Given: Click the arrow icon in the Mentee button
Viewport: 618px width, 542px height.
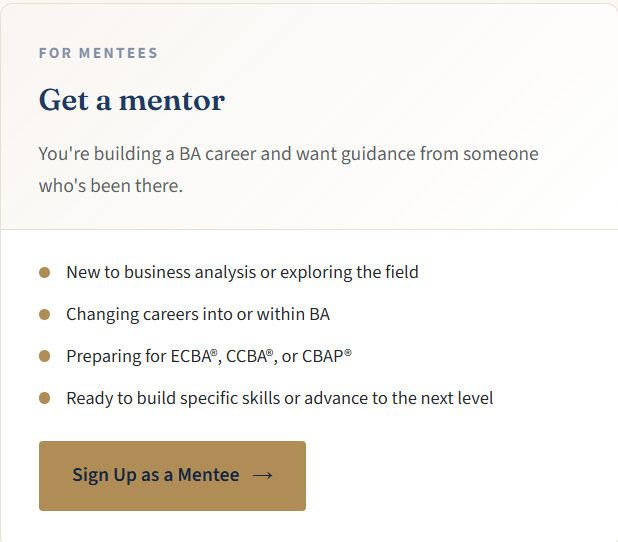Looking at the screenshot, I should 262,475.
